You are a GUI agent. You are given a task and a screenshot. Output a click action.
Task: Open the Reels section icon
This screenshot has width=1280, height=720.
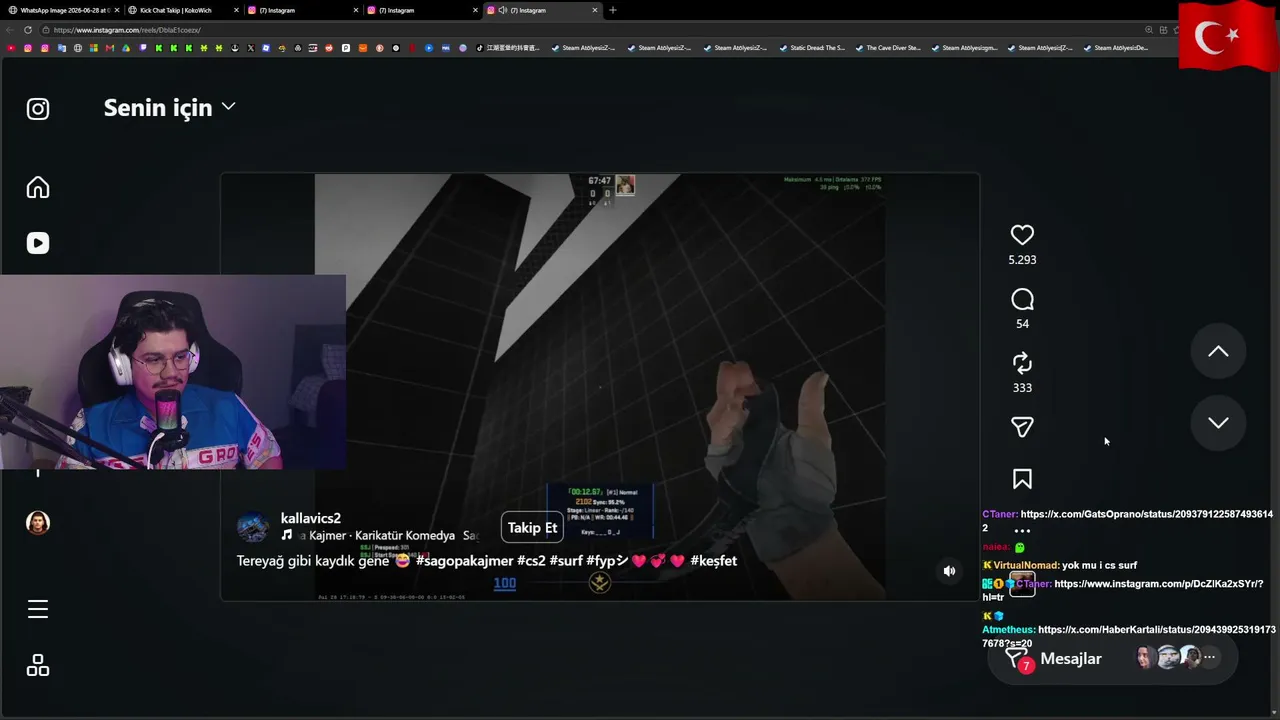pos(38,243)
